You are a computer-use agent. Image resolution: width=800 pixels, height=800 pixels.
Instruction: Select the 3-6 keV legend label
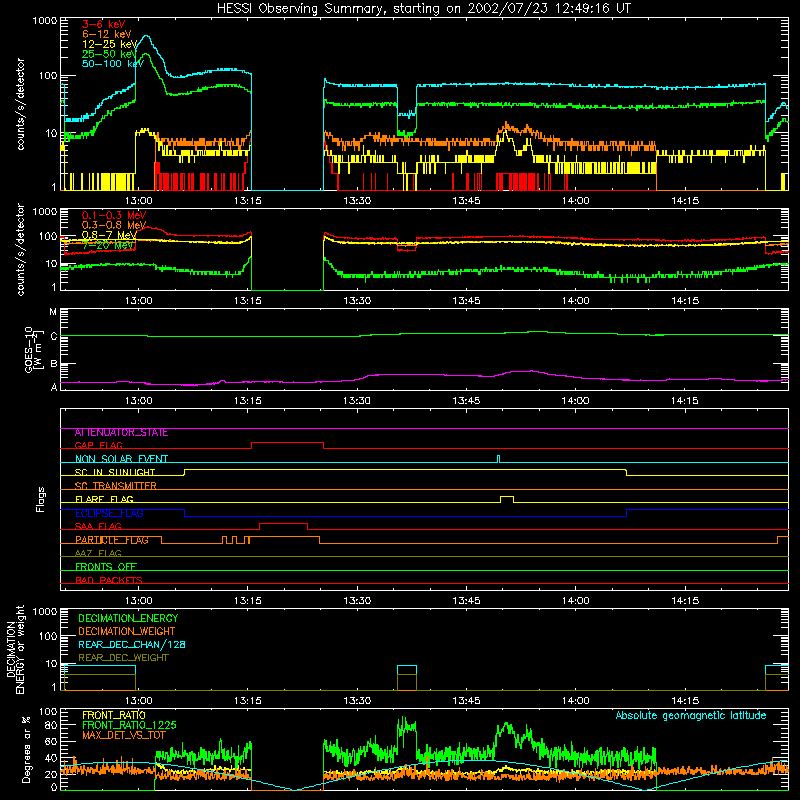tap(103, 24)
